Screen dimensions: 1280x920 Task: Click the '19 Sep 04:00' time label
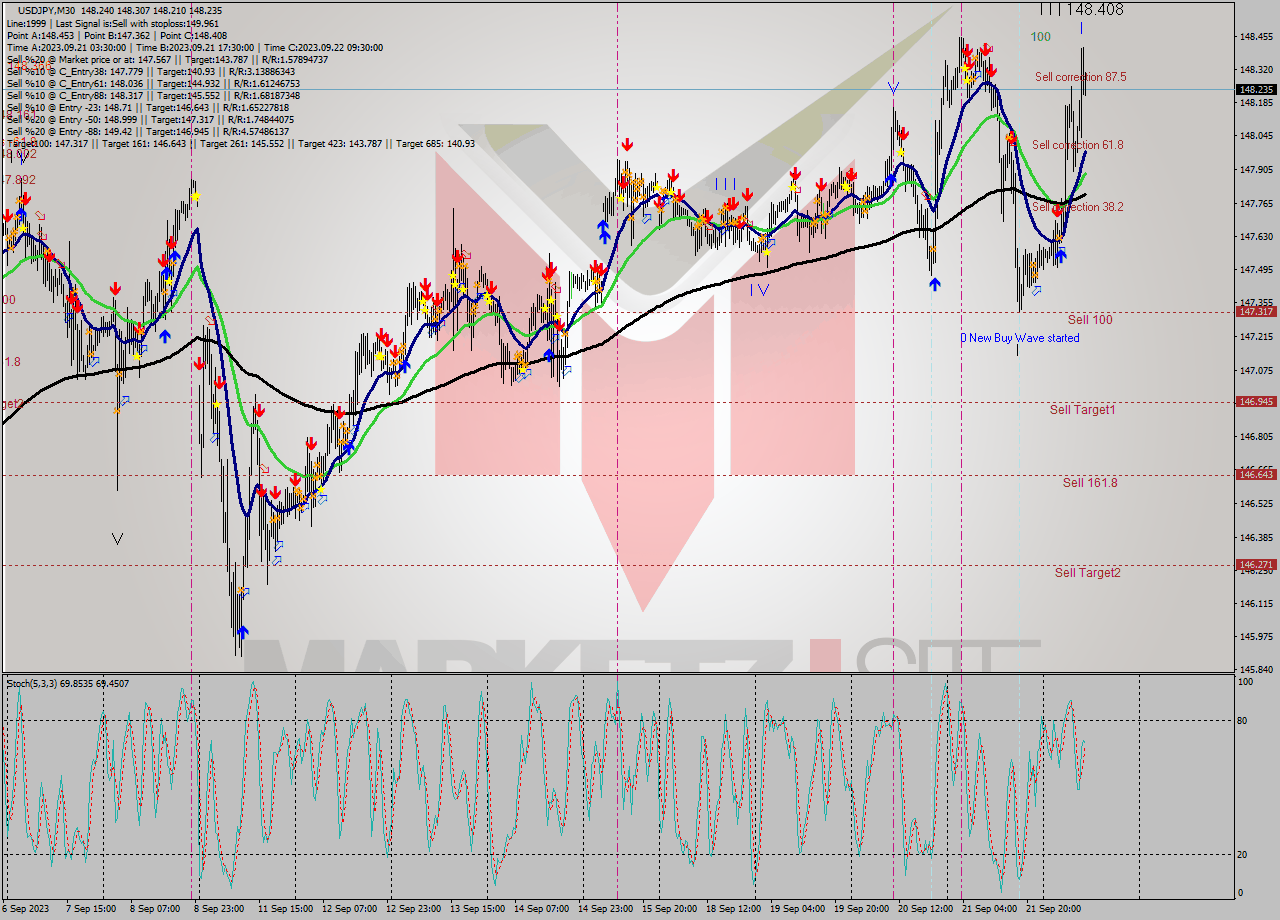(x=798, y=909)
